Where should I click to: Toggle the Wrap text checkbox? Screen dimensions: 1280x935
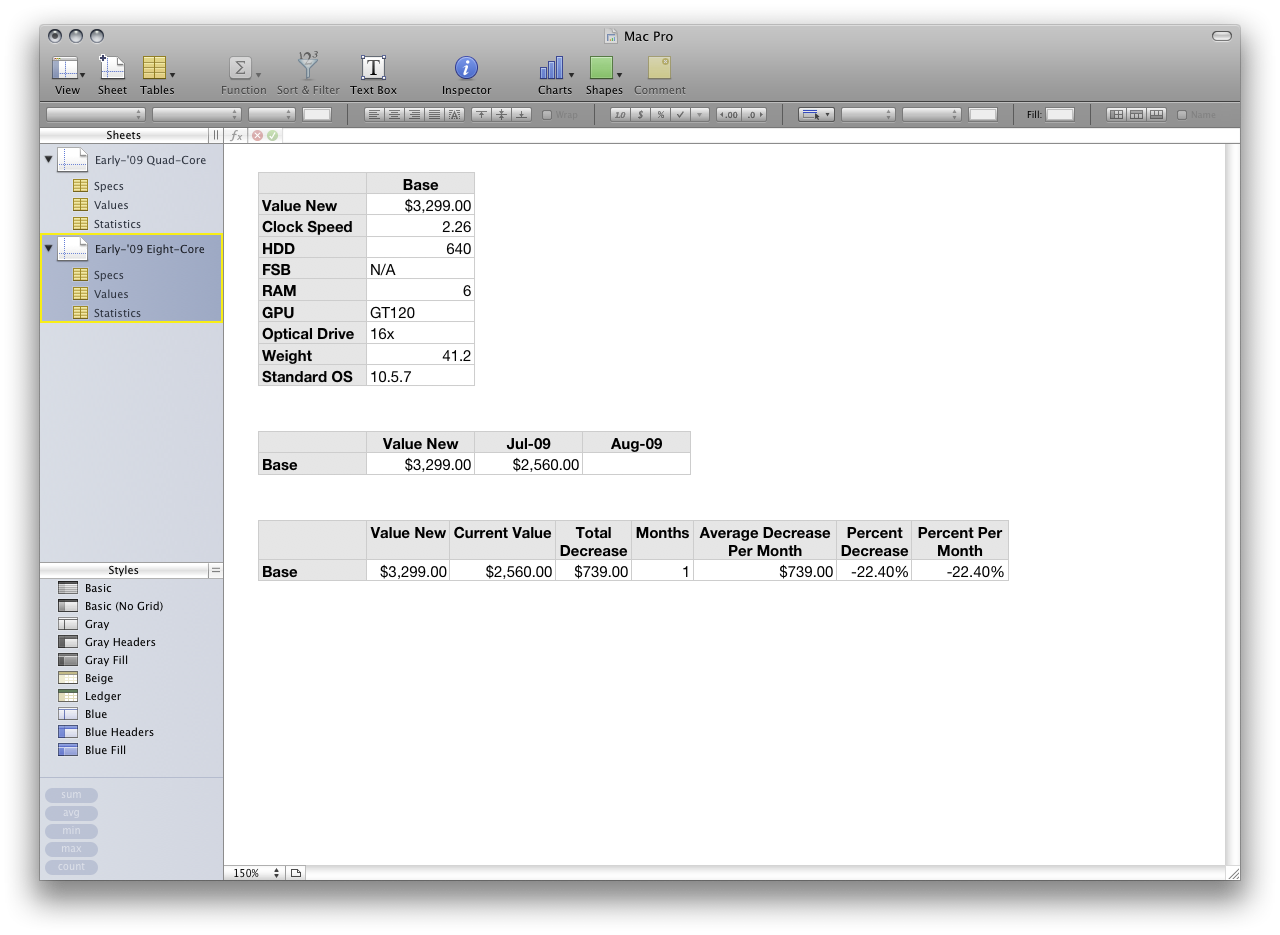click(547, 115)
